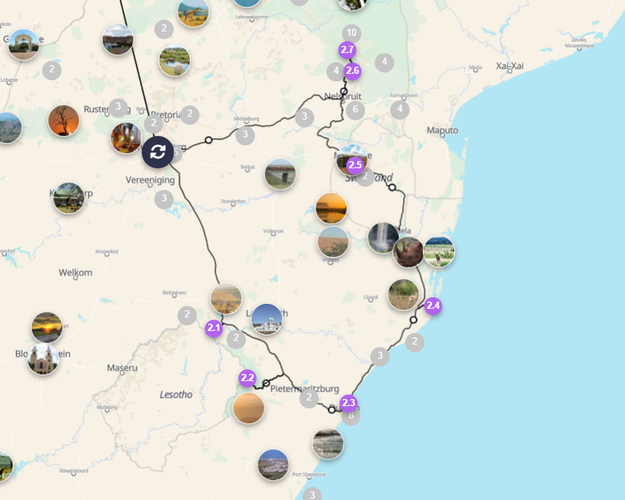Viewport: 625px width, 500px height.
Task: Expand the 2 cluster on the coast below marker 2.4
Action: click(x=415, y=342)
